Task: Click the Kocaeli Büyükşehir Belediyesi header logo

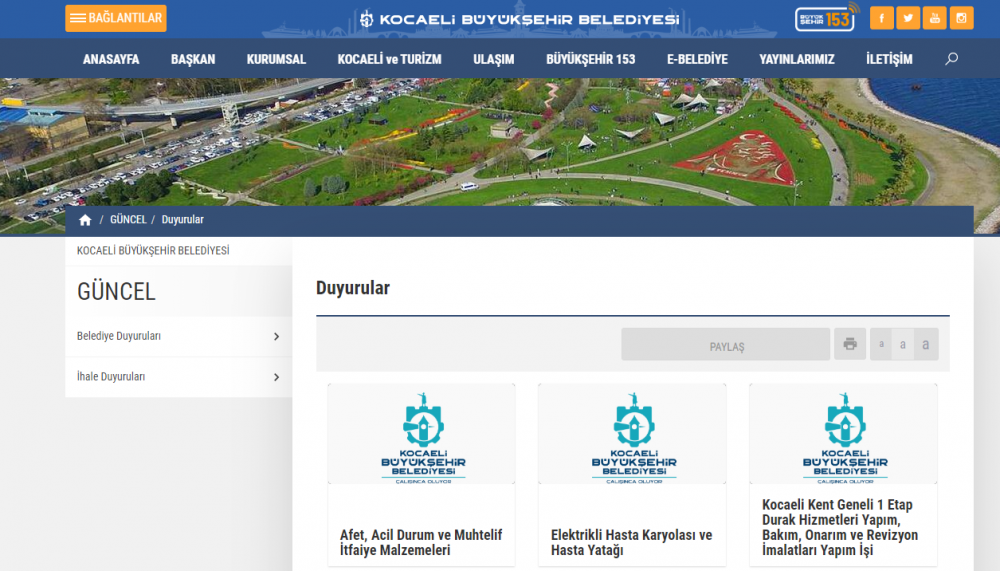Action: tap(519, 19)
